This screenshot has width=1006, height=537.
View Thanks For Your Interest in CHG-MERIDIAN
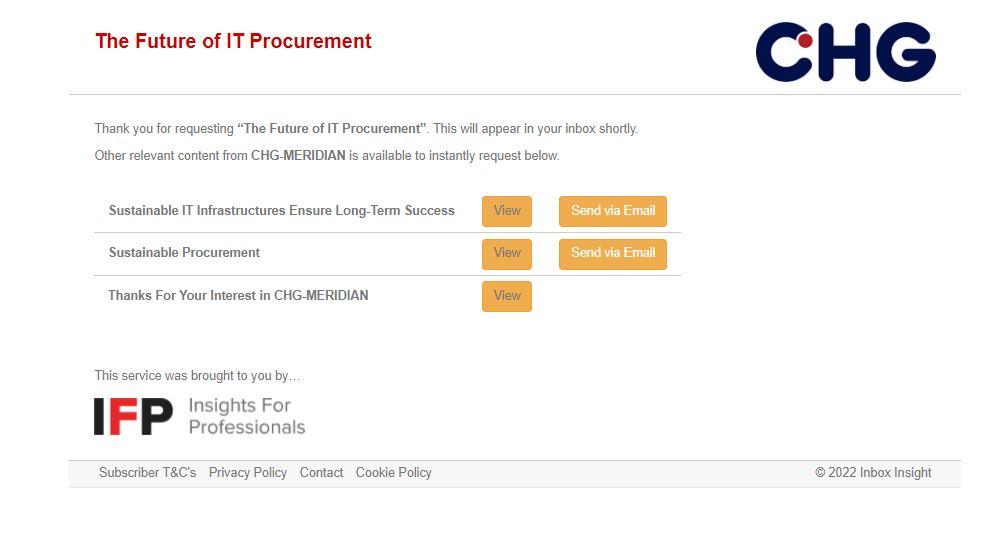507,296
